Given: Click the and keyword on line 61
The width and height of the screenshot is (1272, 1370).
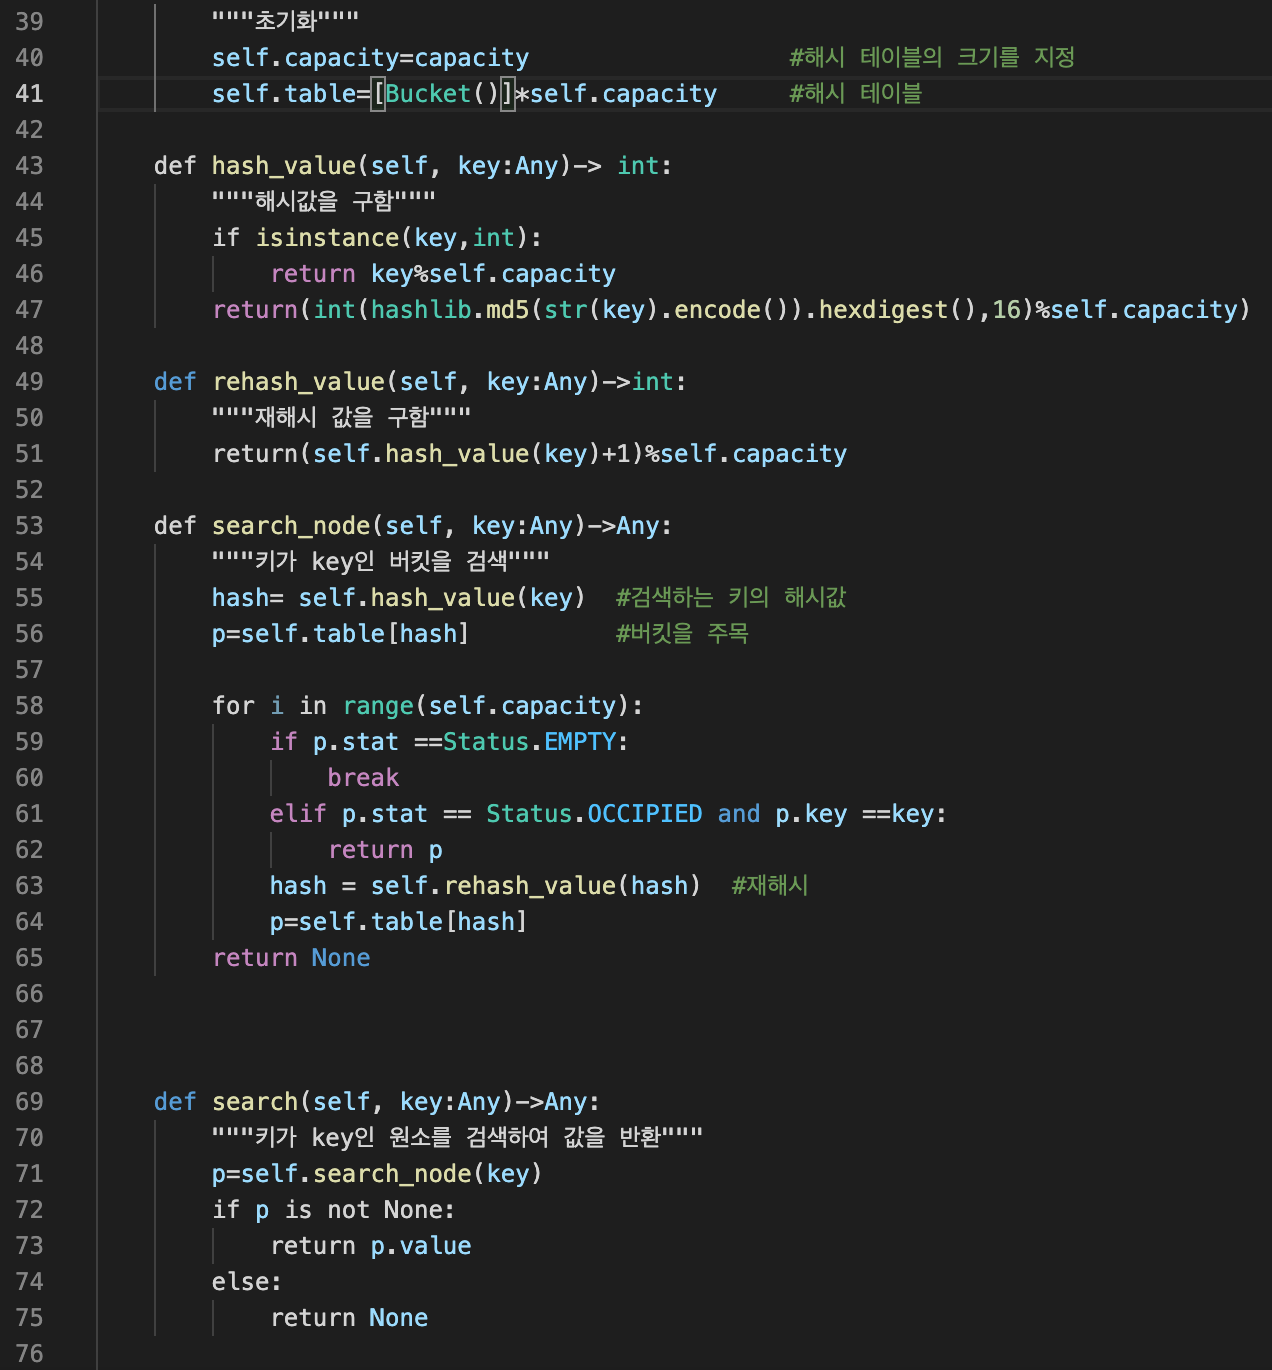Looking at the screenshot, I should (739, 814).
